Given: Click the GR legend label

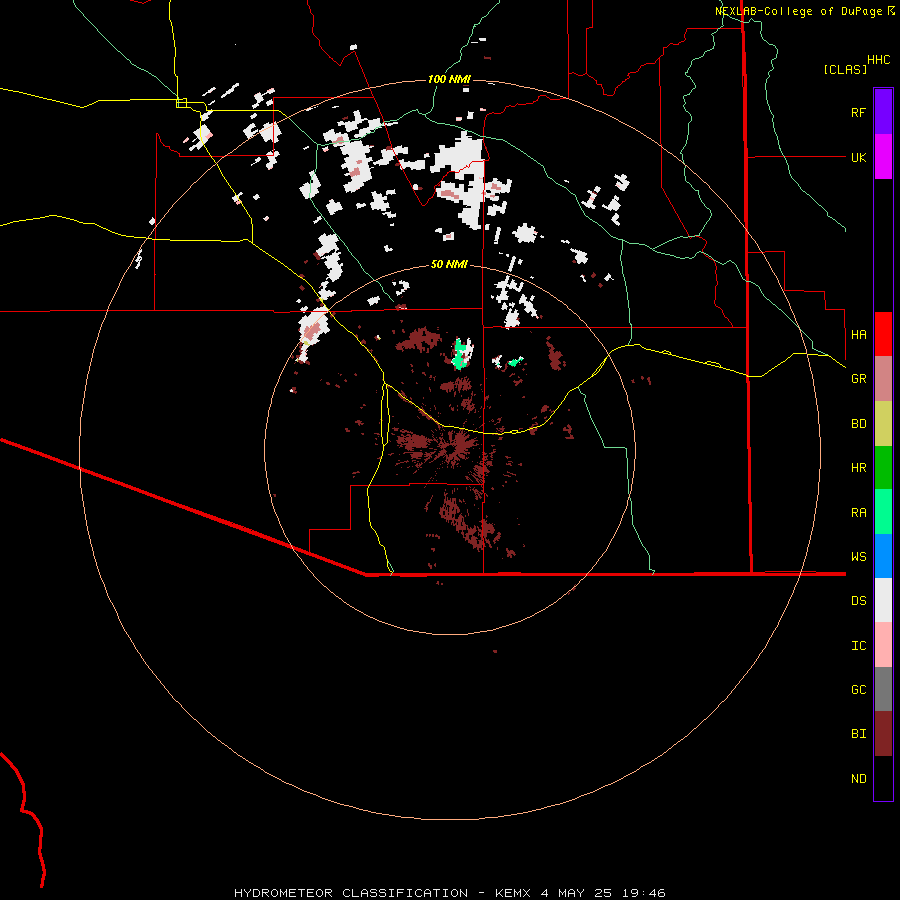Looking at the screenshot, I should [x=858, y=379].
